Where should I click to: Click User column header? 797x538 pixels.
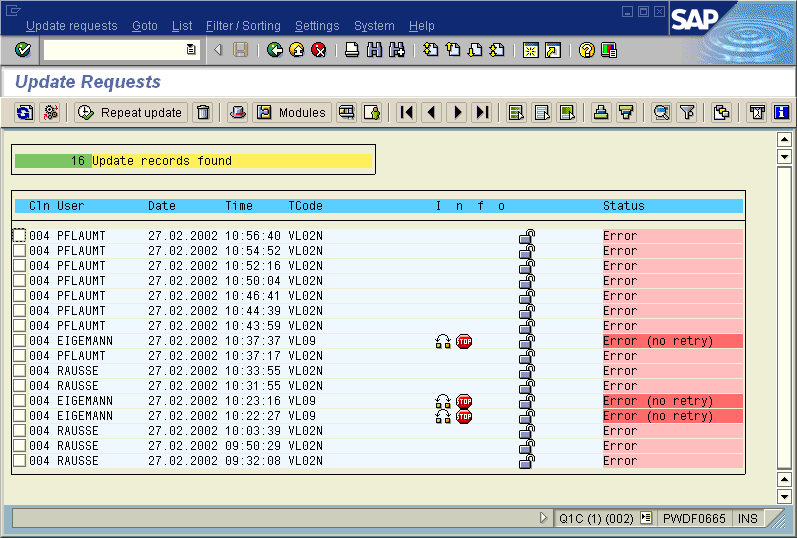[x=70, y=206]
